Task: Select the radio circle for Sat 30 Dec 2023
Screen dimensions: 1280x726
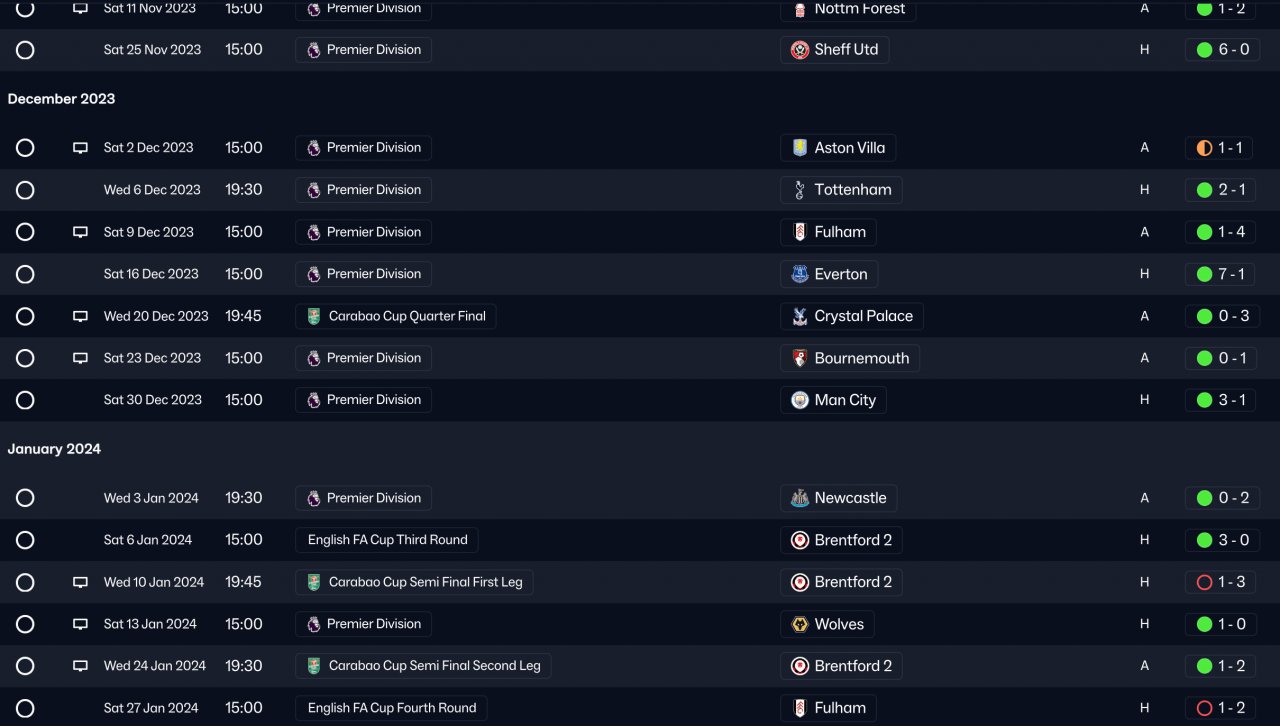Action: 25,400
